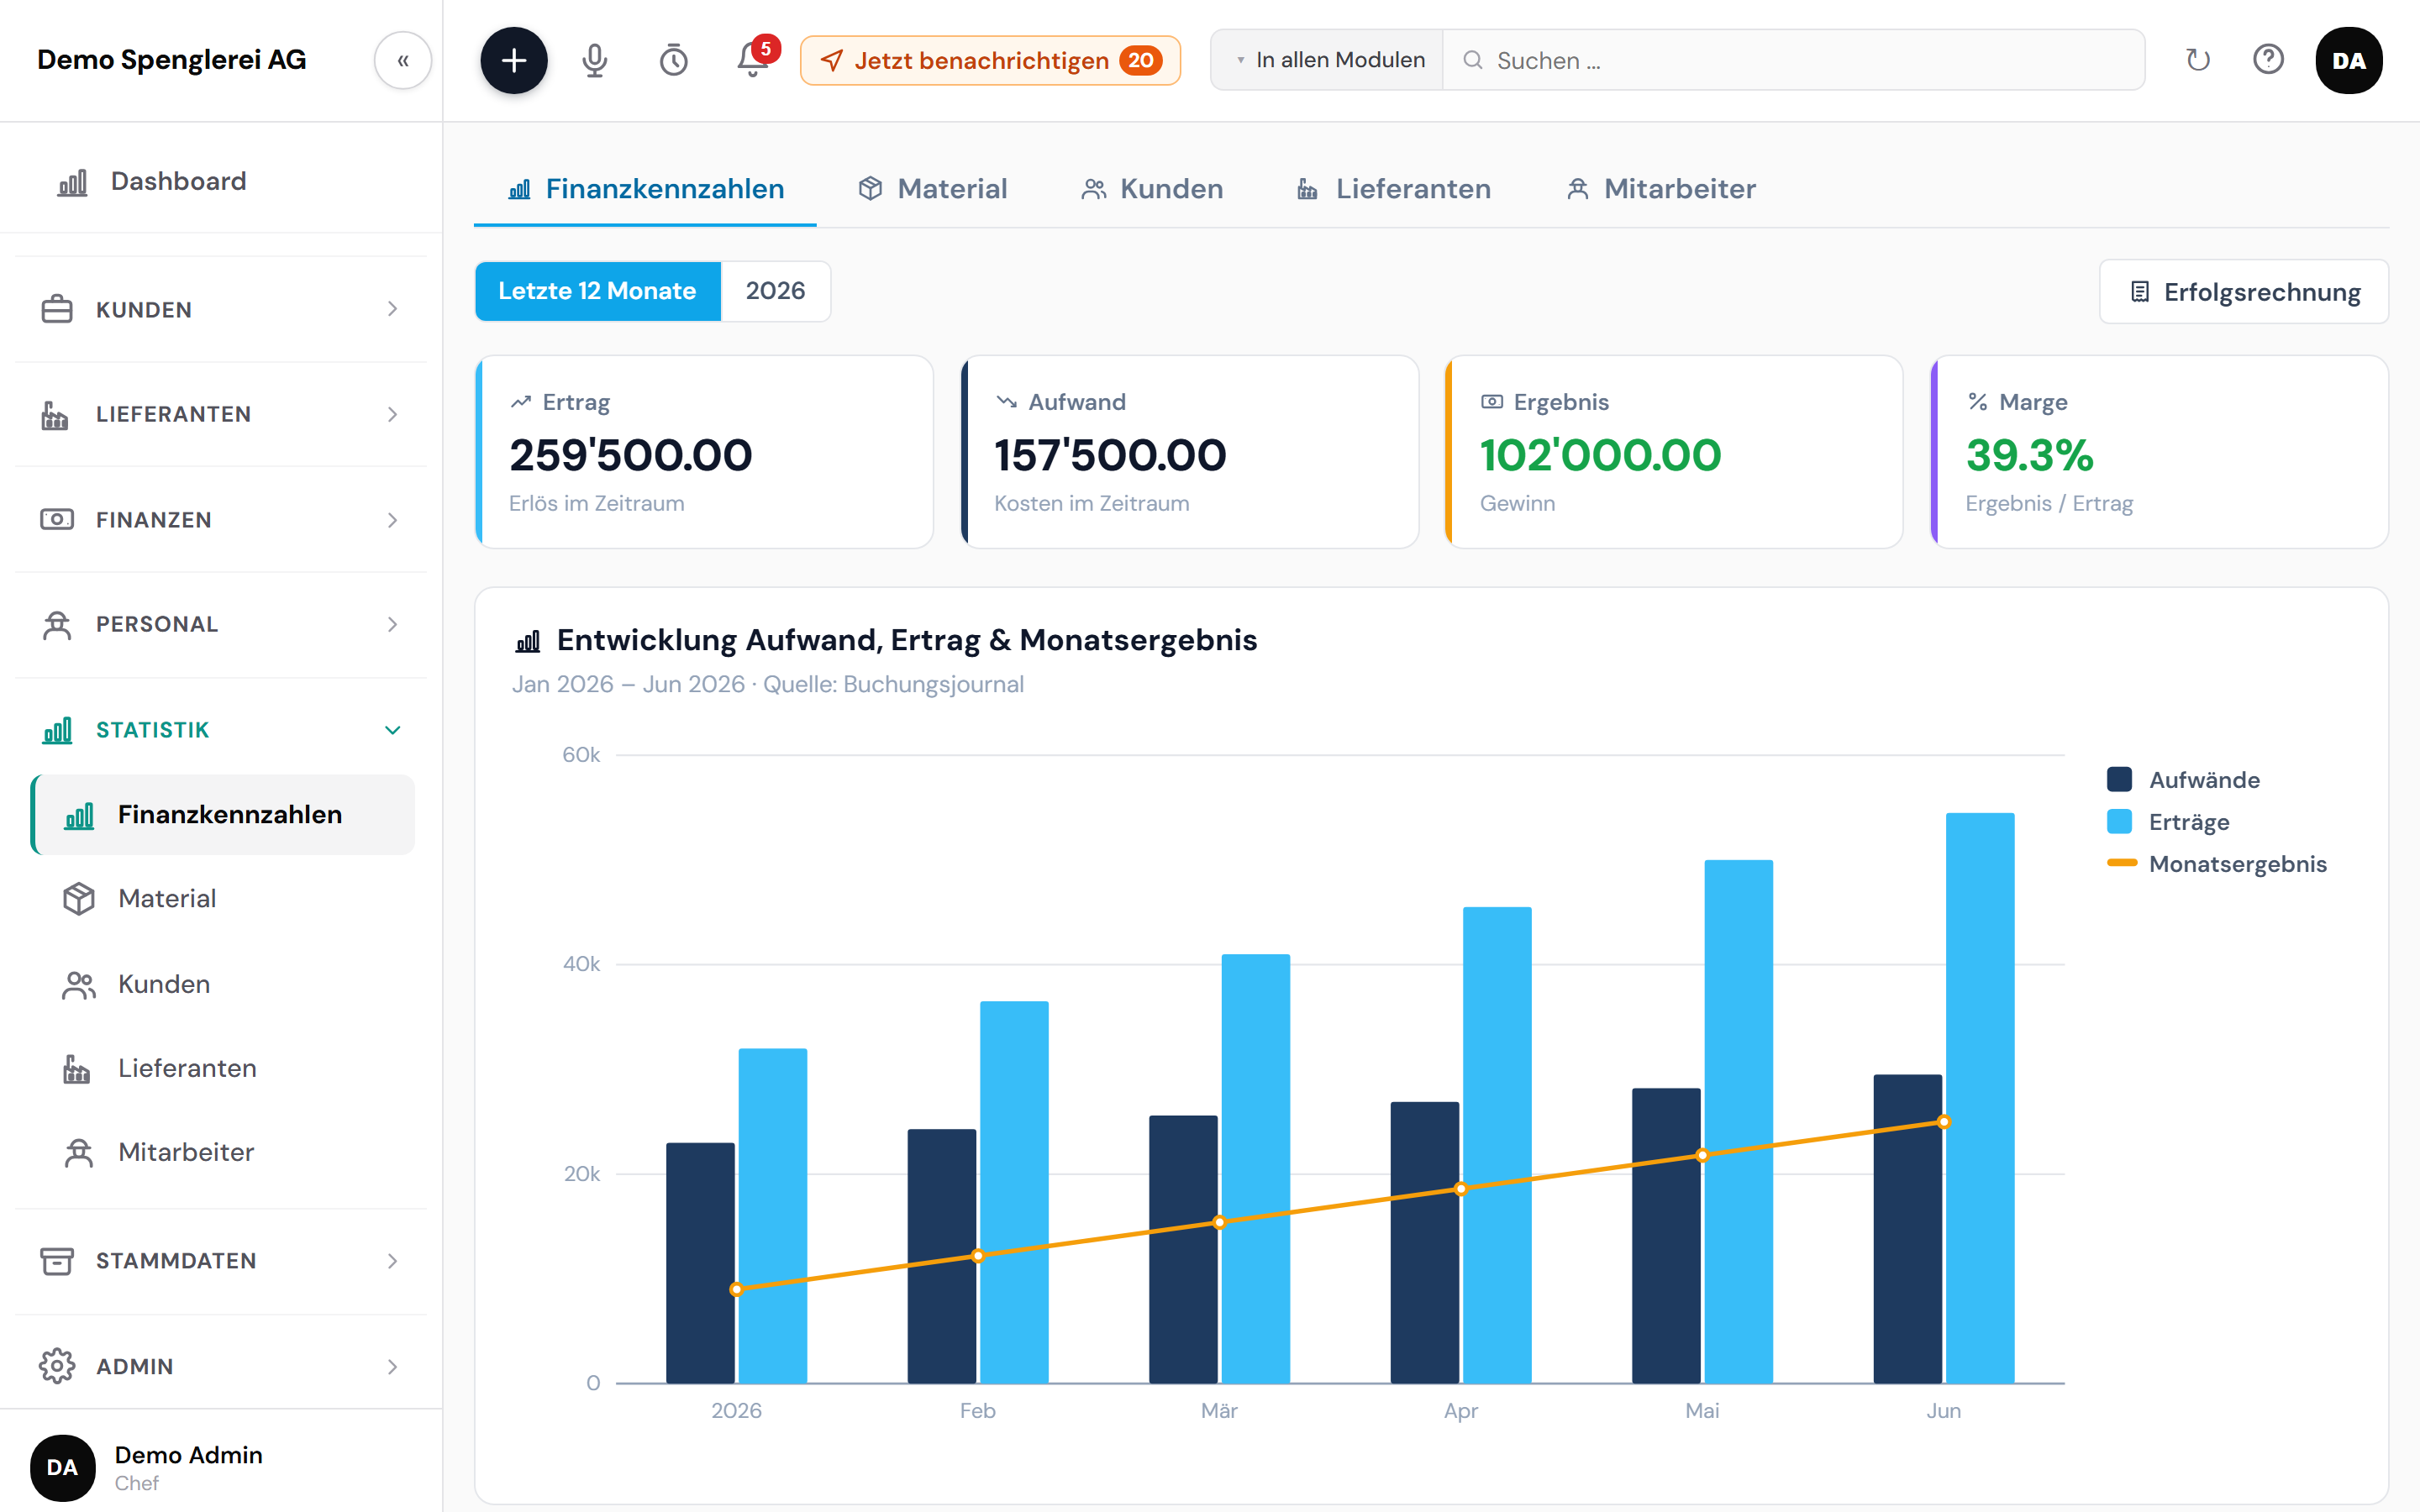Open the stopwatch timer icon
This screenshot has width=2420, height=1512.
coord(673,60)
